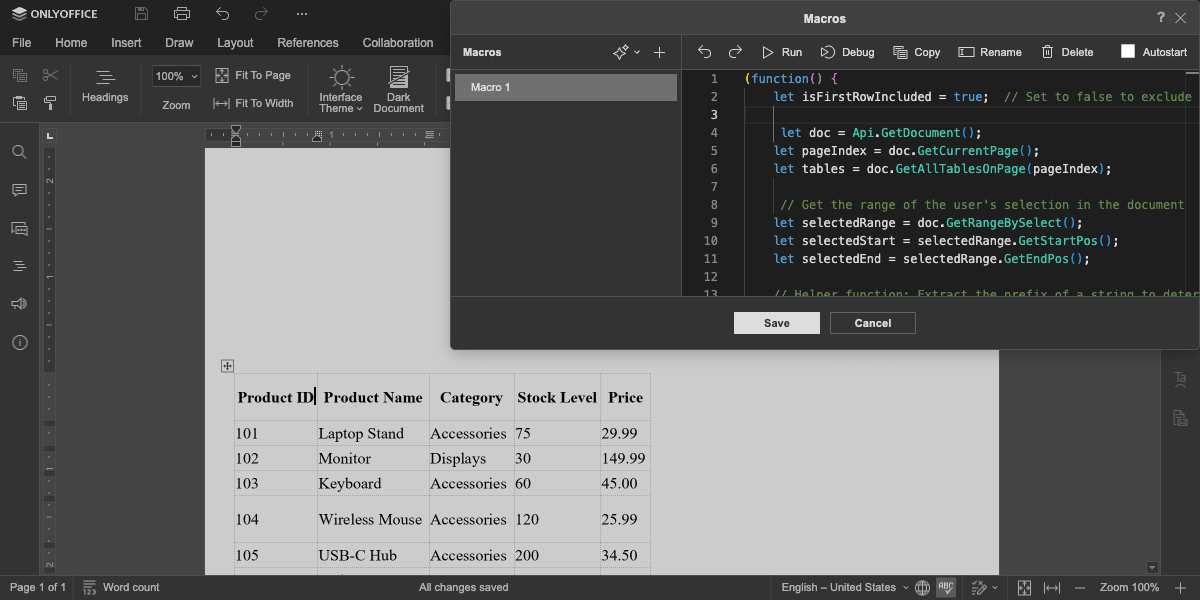The height and width of the screenshot is (600, 1200).
Task: Open Chat panel in left sidebar
Action: click(19, 228)
